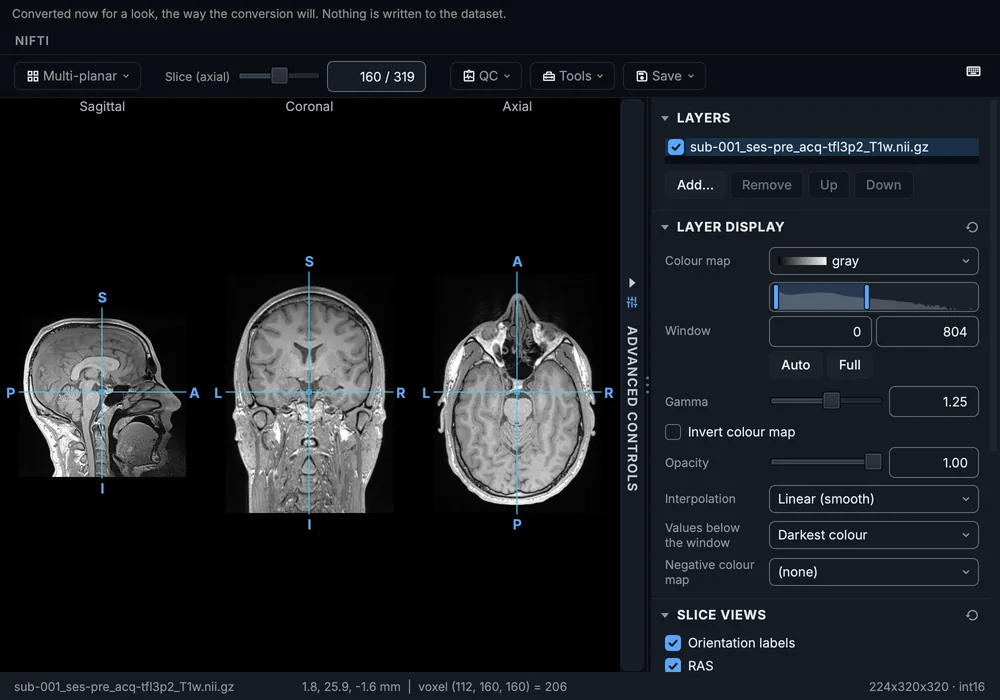Viewport: 1000px width, 700px height.
Task: Move the layer Up
Action: point(828,185)
